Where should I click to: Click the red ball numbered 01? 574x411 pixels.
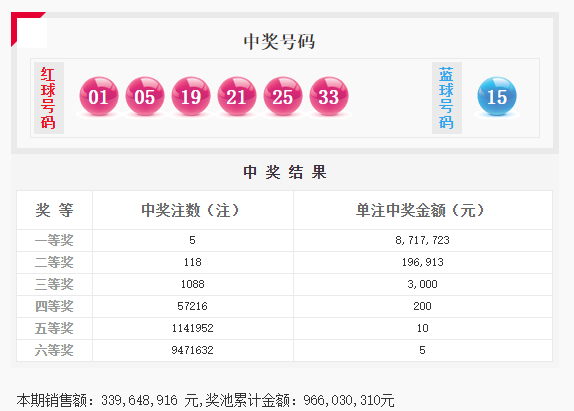coord(99,96)
